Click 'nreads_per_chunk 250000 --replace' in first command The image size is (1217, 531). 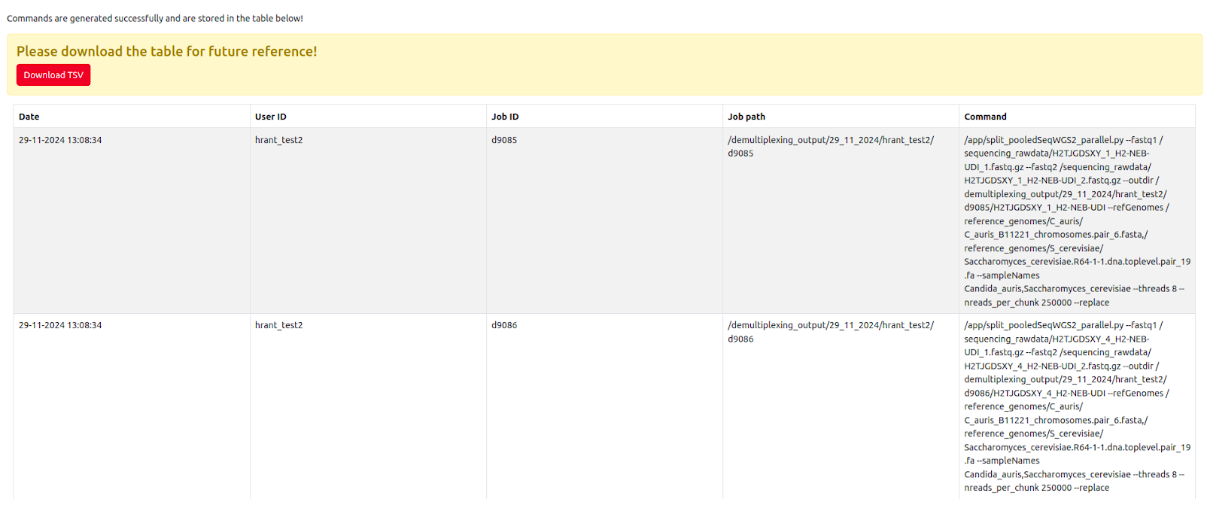click(x=1036, y=302)
